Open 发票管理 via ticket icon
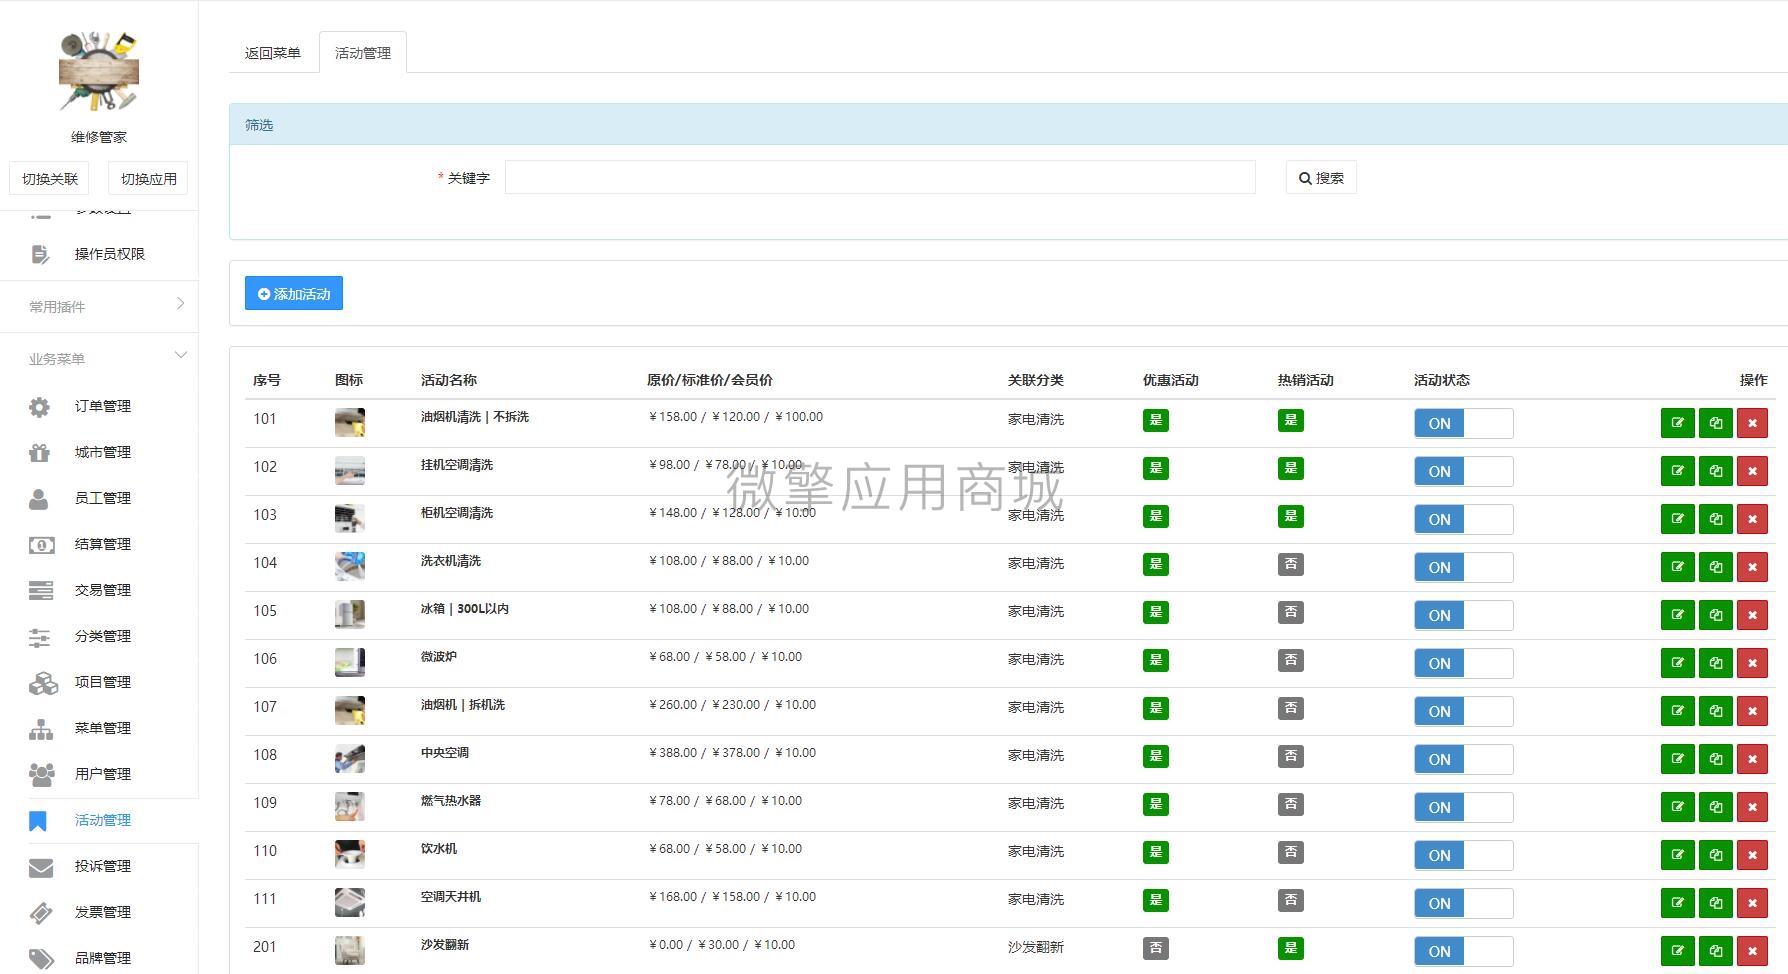This screenshot has height=974, width=1788. coord(41,913)
